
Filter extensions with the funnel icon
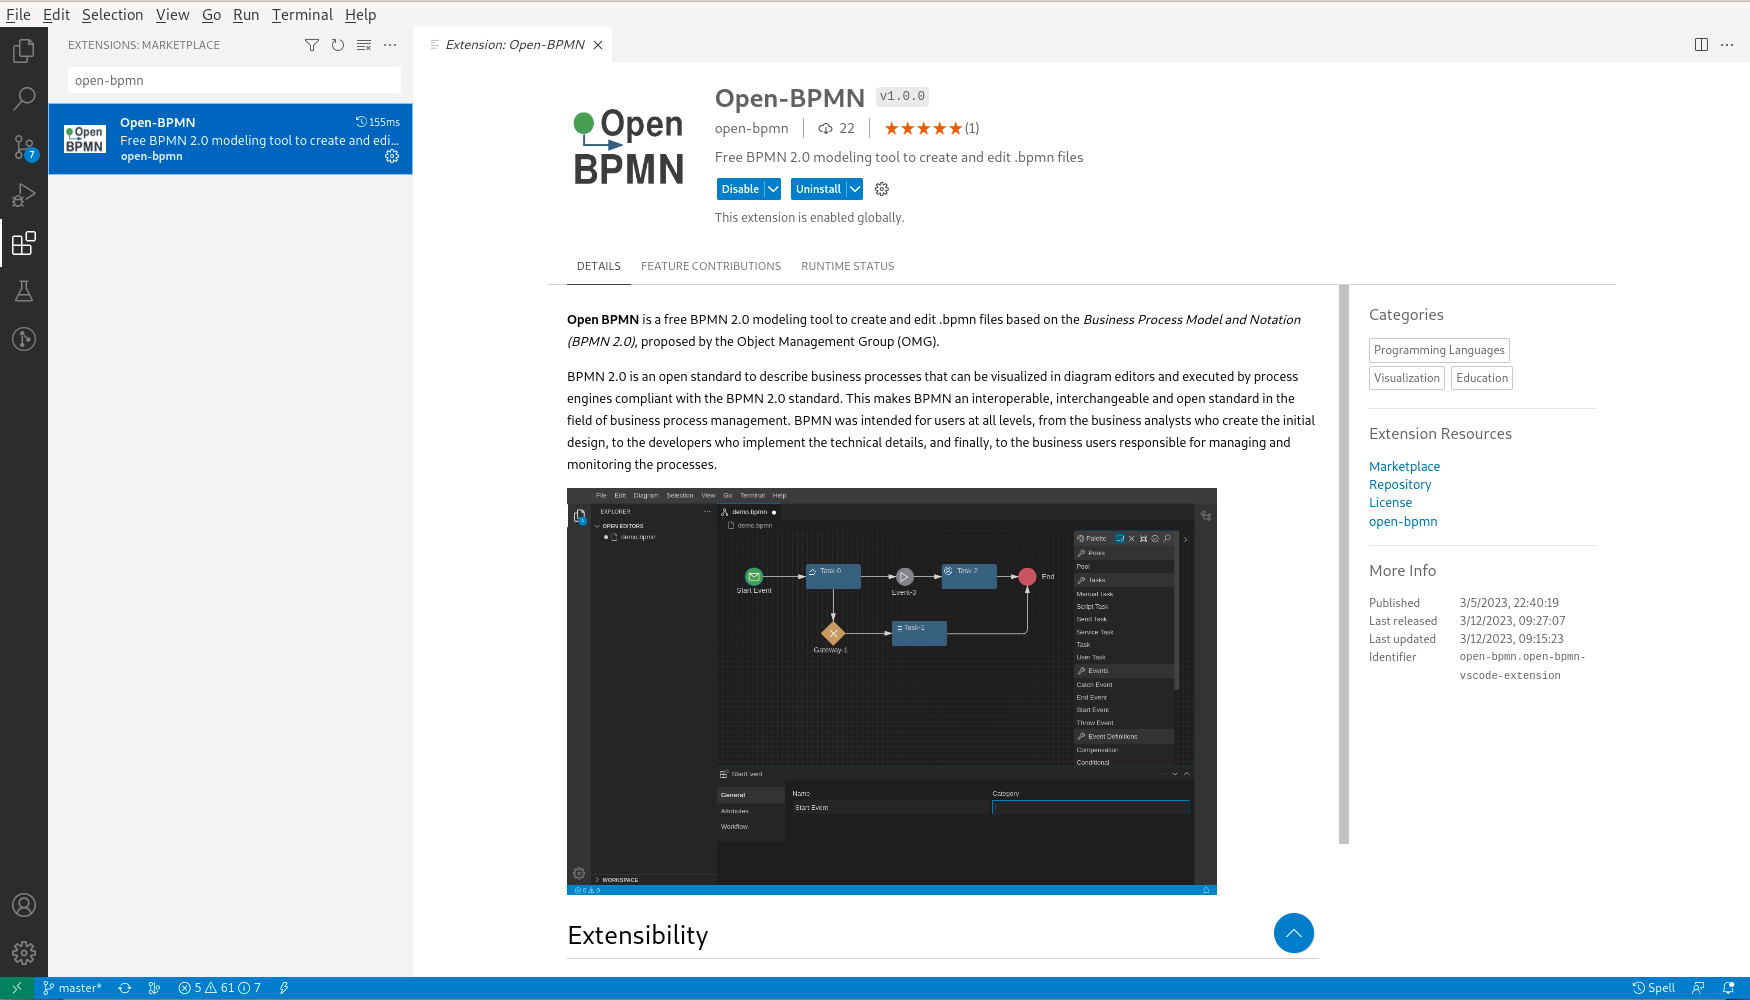(x=312, y=45)
